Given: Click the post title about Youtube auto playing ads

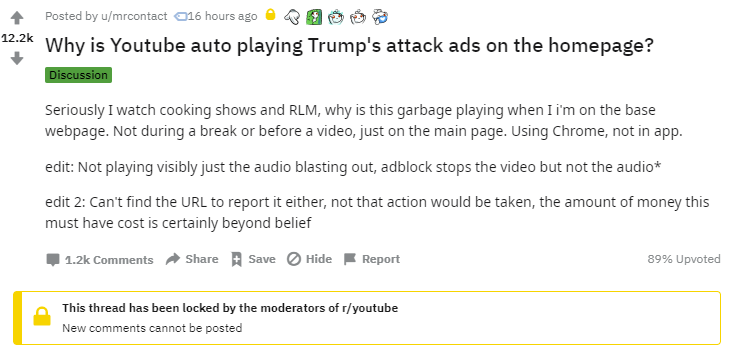Looking at the screenshot, I should [x=349, y=46].
